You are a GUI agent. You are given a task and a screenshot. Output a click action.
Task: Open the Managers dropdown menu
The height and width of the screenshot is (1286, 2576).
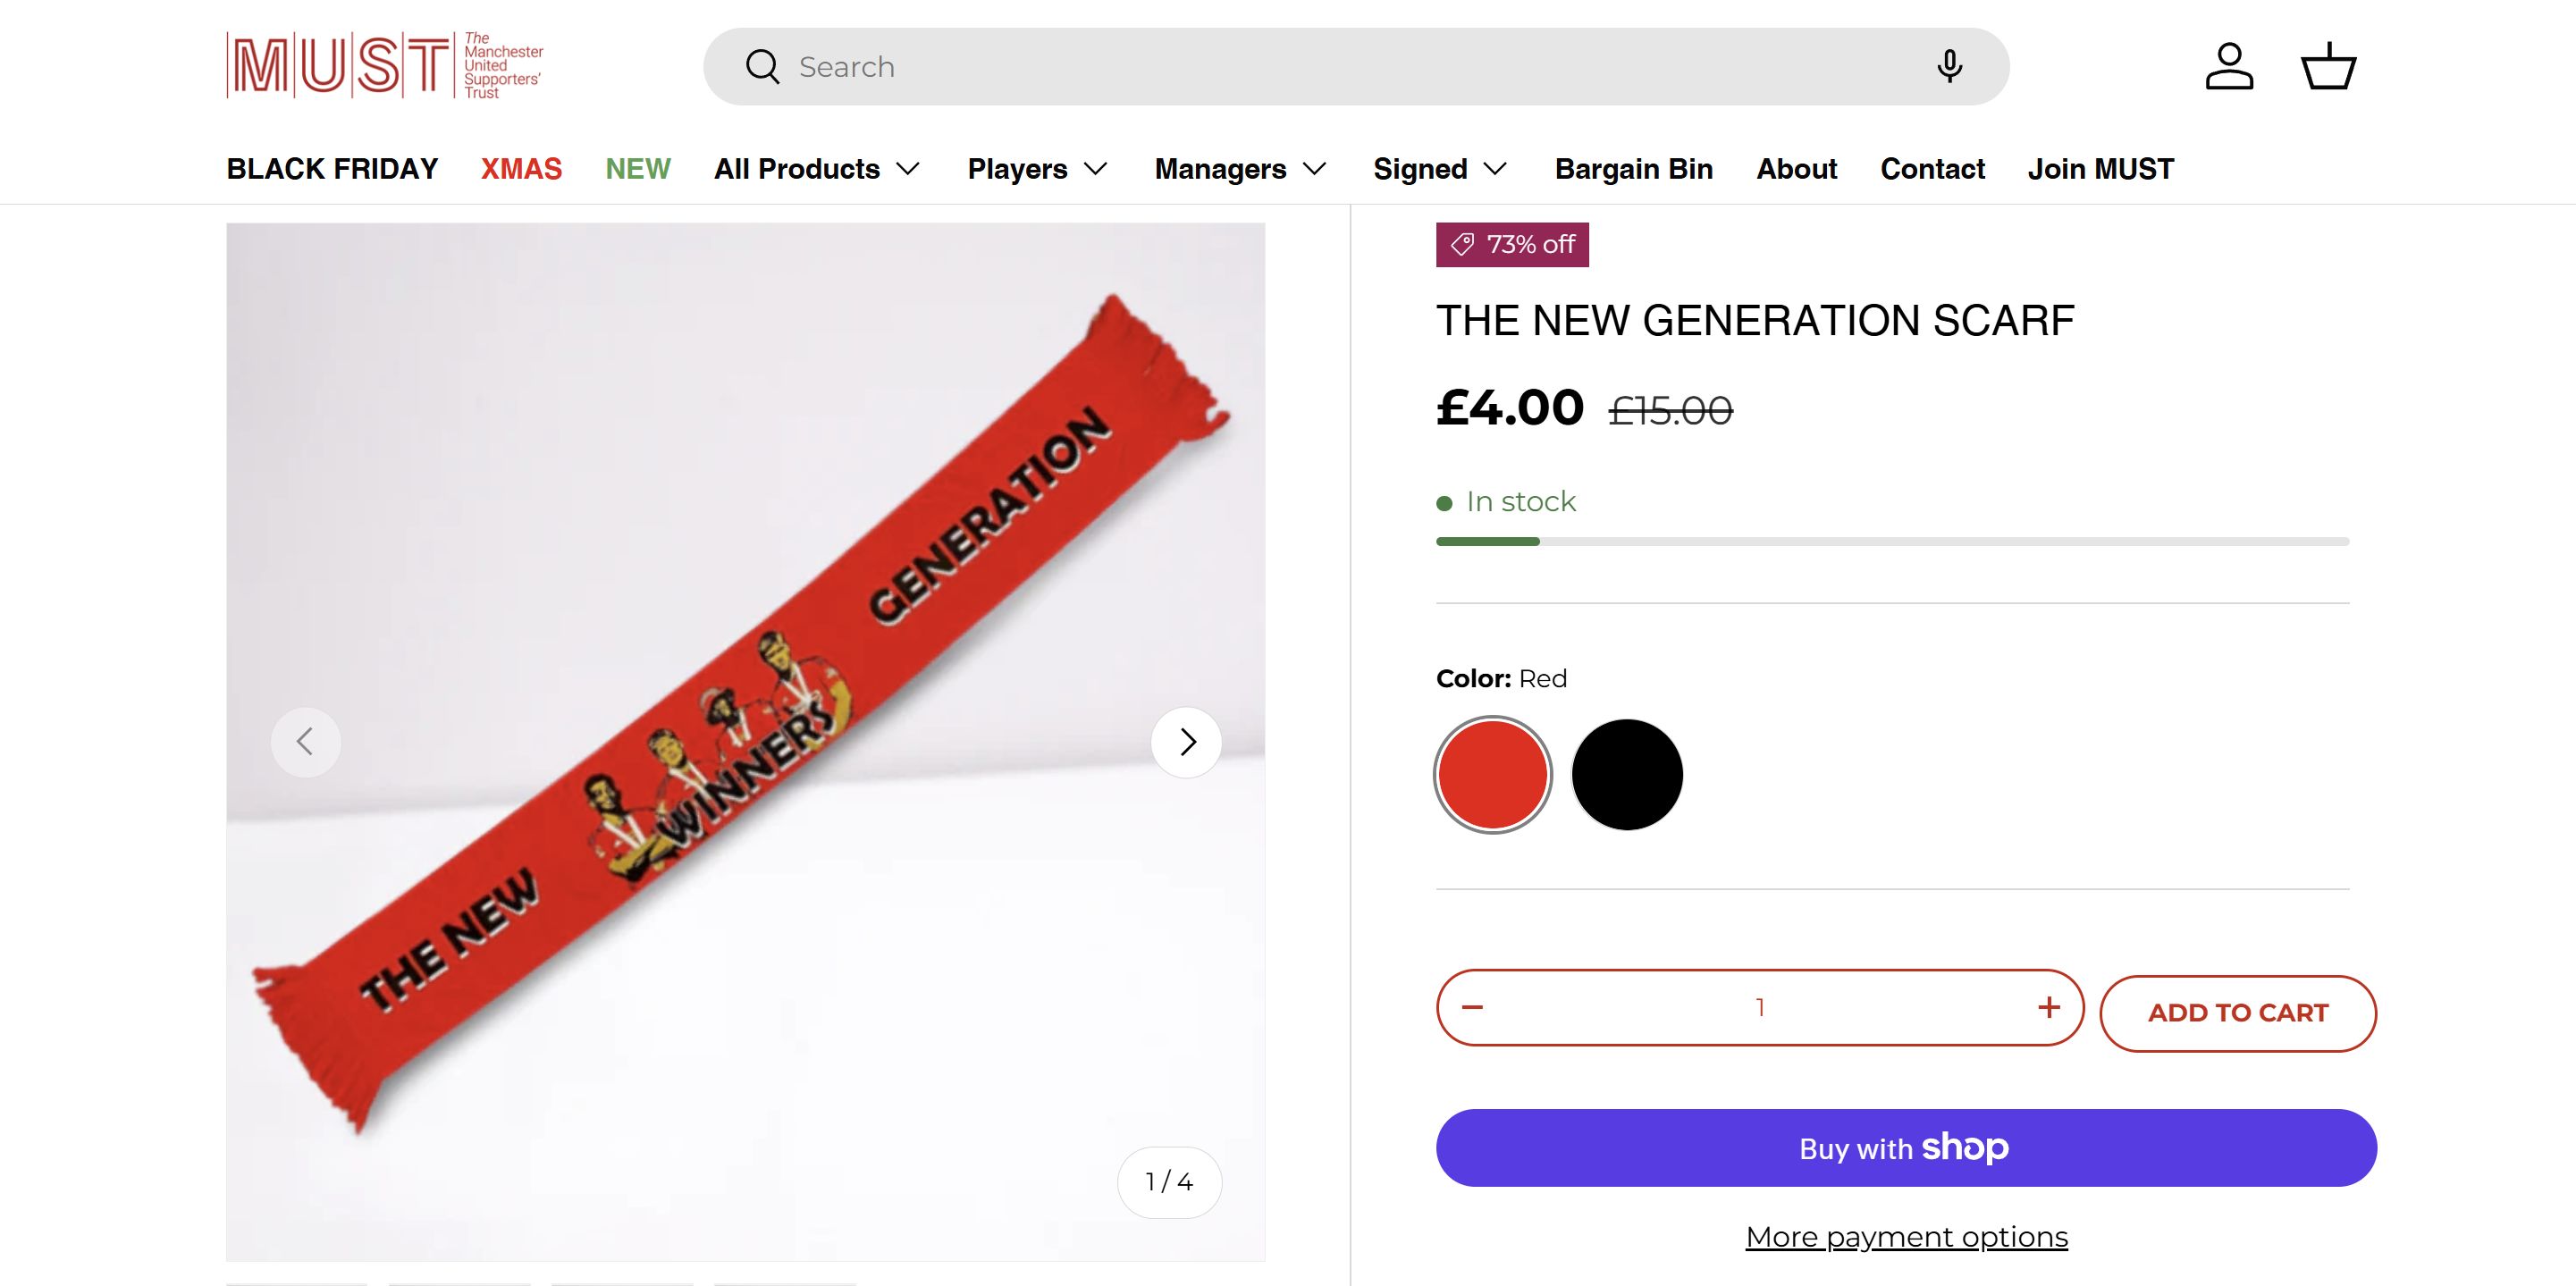(1241, 169)
